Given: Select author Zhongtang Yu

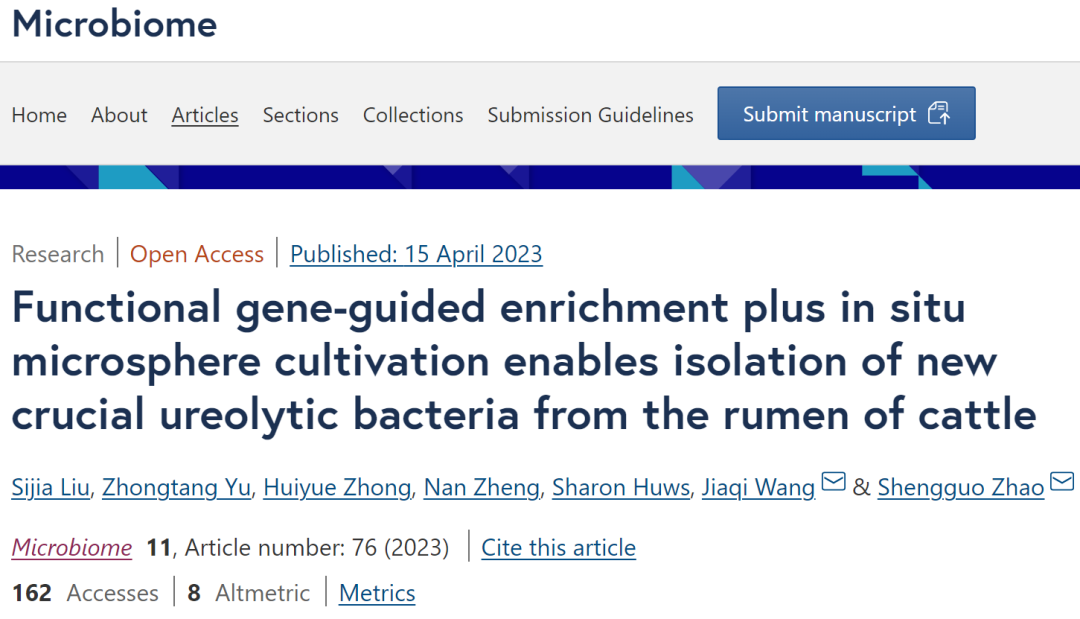Looking at the screenshot, I should 176,487.
